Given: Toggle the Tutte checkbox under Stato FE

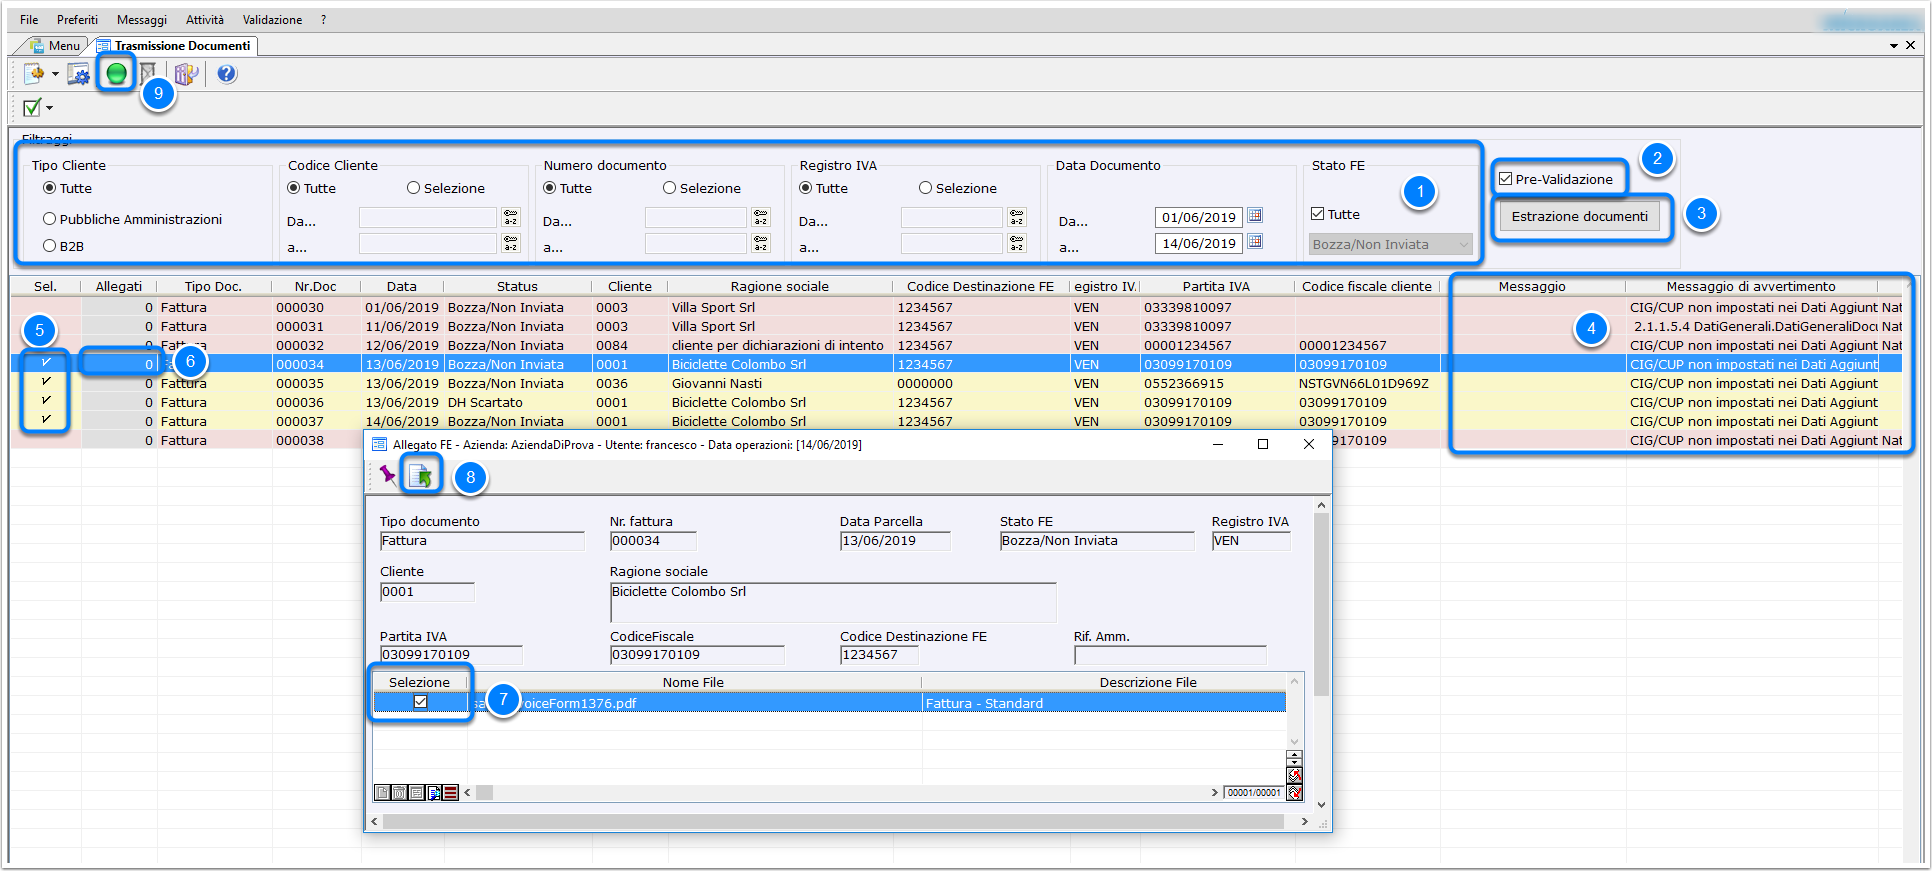Looking at the screenshot, I should 1318,214.
